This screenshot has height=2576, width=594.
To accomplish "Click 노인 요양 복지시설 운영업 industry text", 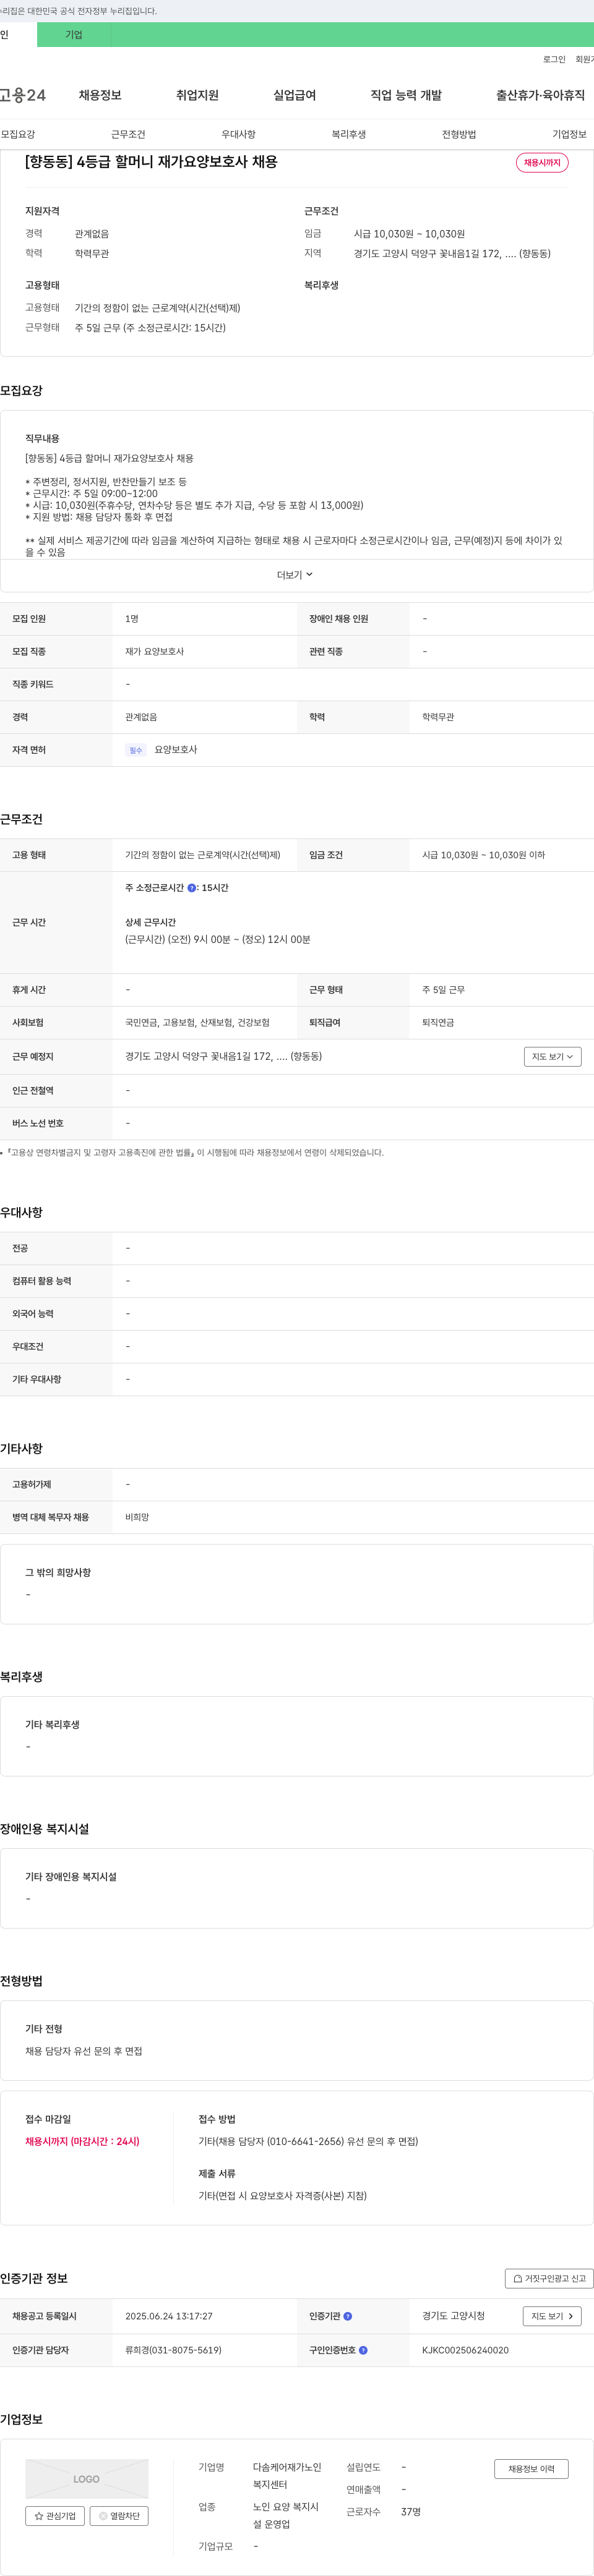I will pyautogui.click(x=286, y=2515).
